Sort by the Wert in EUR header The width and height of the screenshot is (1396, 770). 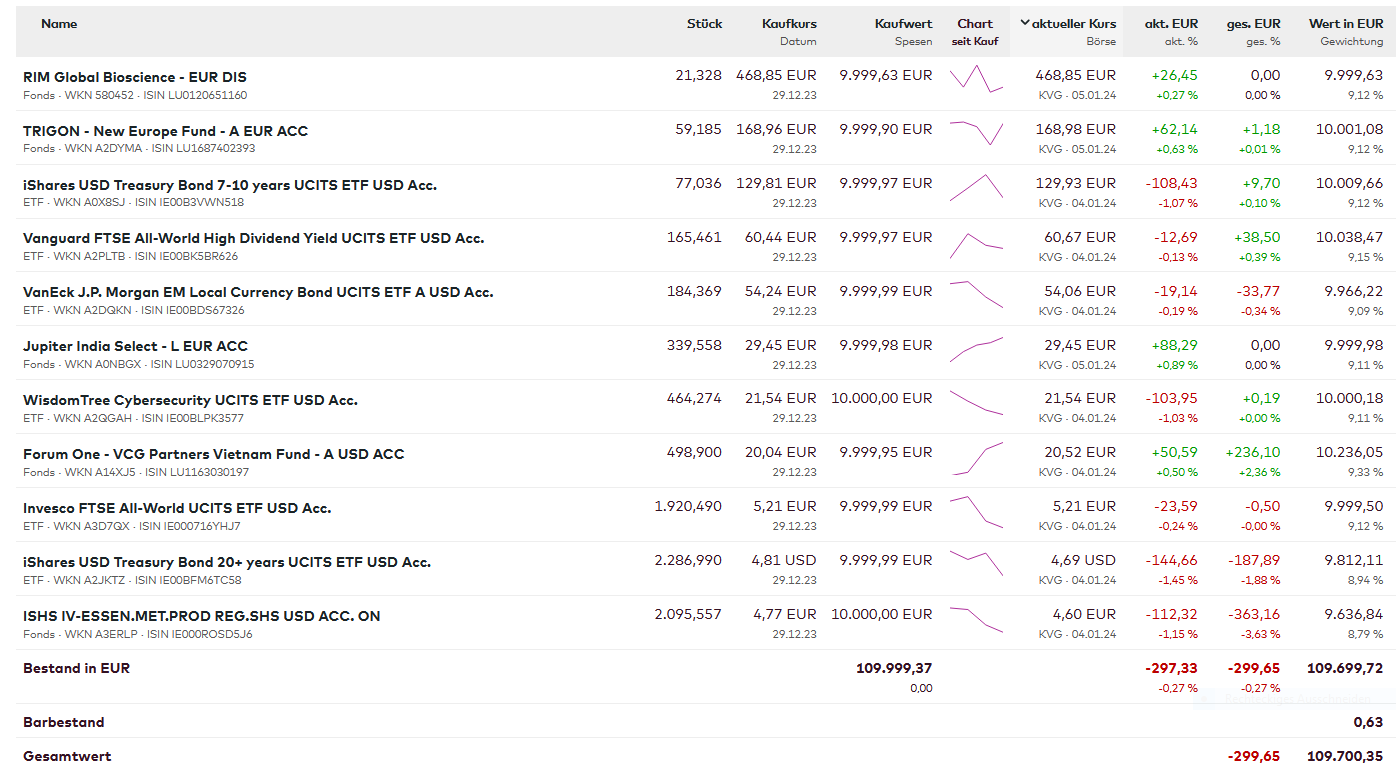click(1345, 24)
